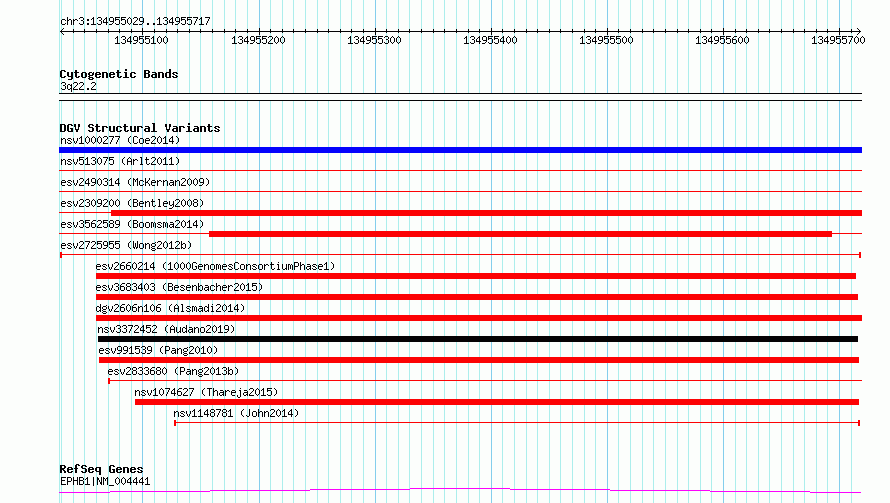Viewport: 890px width, 503px height.
Task: Click the nsv1000277 (Coe2014) label
Action: [x=120, y=140]
